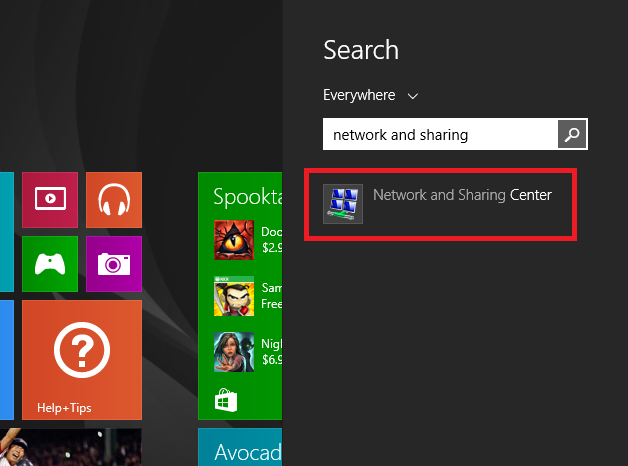
Task: Launch the Xbox Games controller tile
Action: [x=49, y=264]
